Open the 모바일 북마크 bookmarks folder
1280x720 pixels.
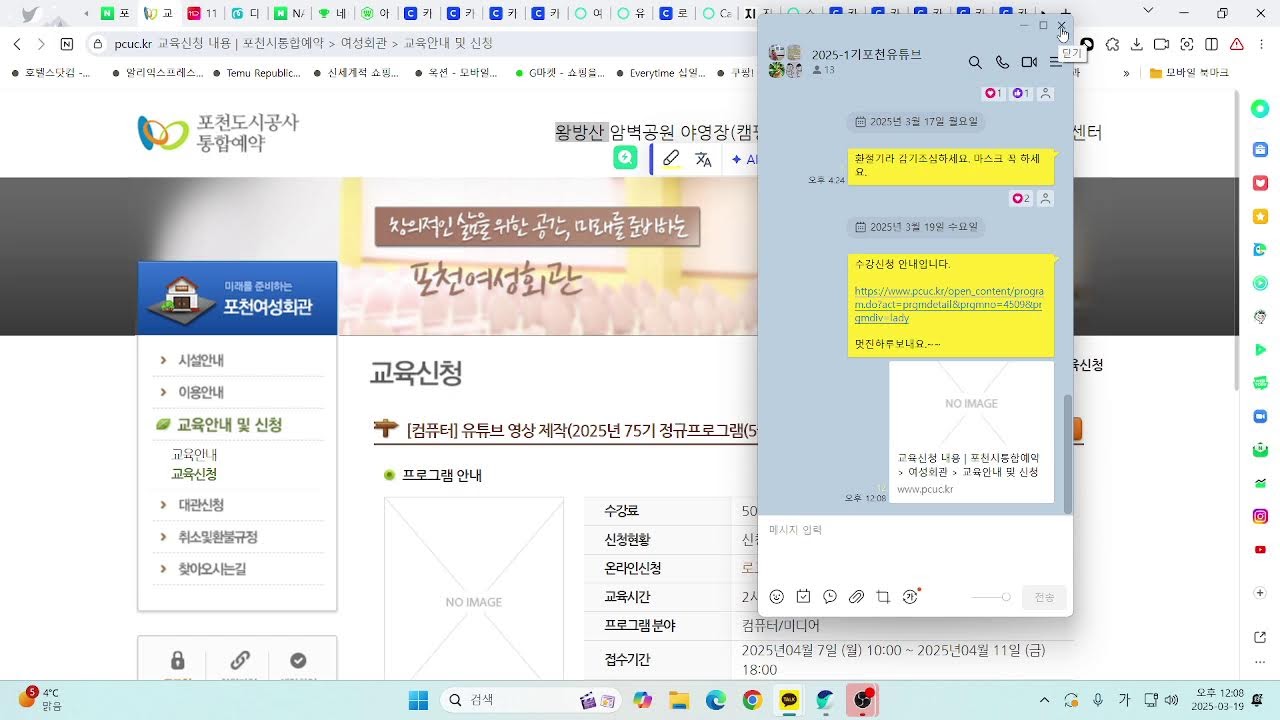tap(1190, 73)
